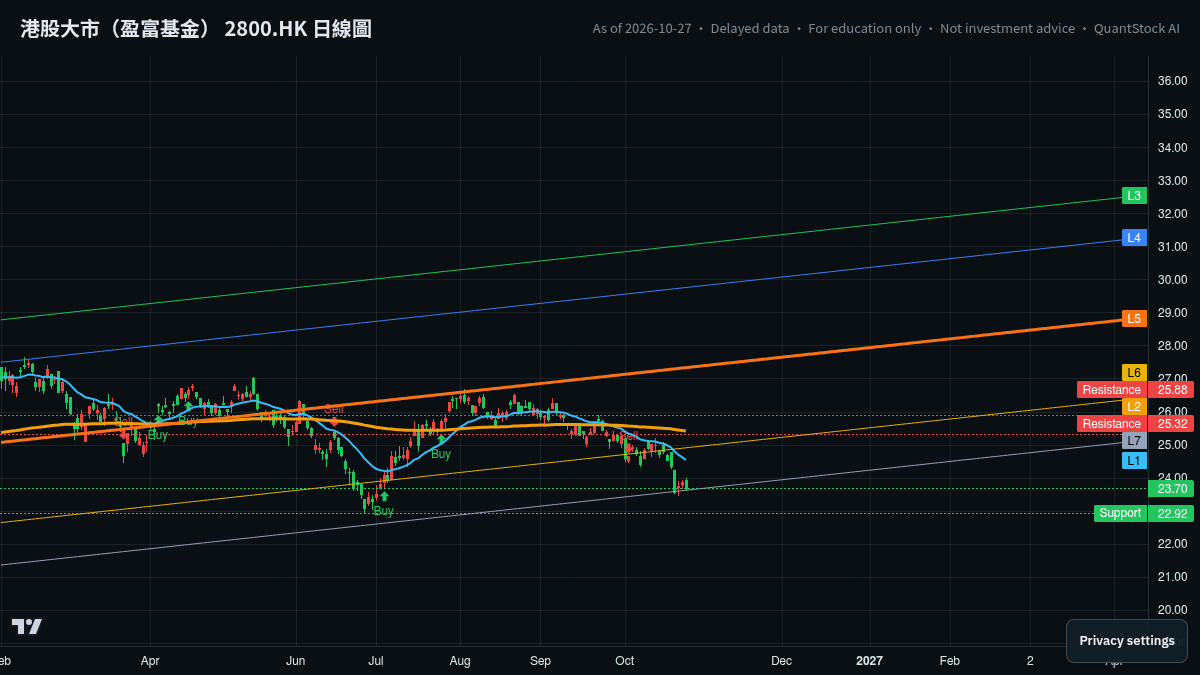Screen dimensions: 1200x675
Task: Click the L2 line label
Action: point(1134,407)
